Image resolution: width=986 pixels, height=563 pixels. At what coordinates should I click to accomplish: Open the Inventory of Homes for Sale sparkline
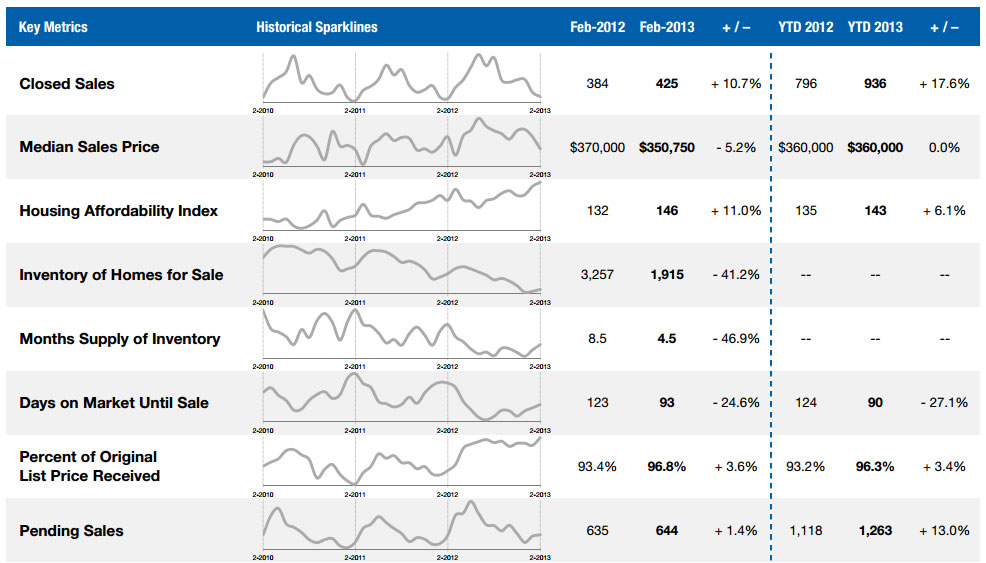point(401,271)
